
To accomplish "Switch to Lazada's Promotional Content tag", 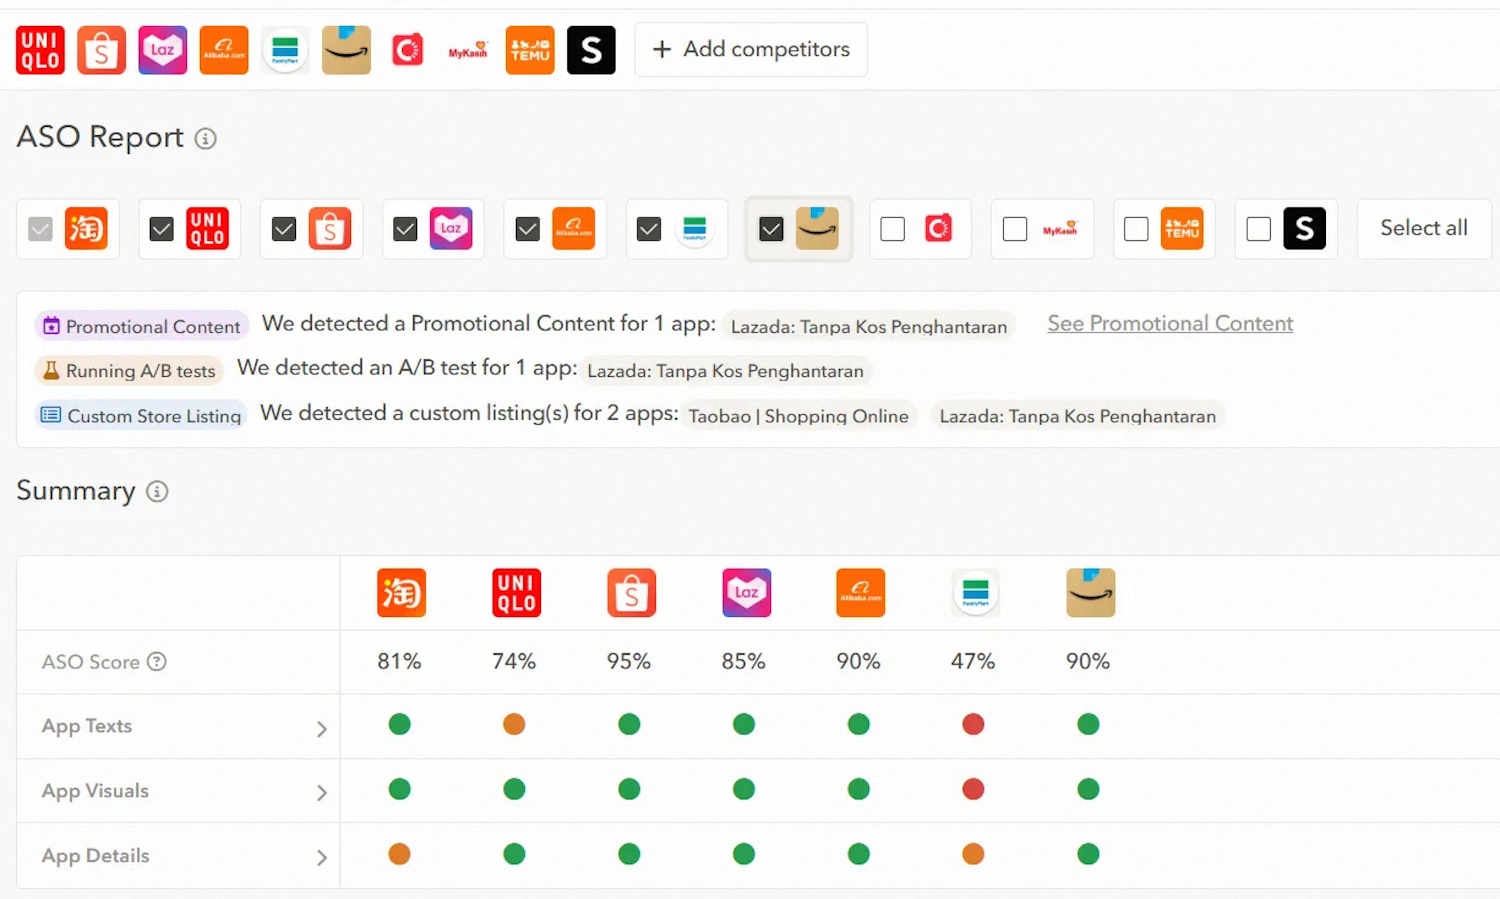I will [x=869, y=326].
